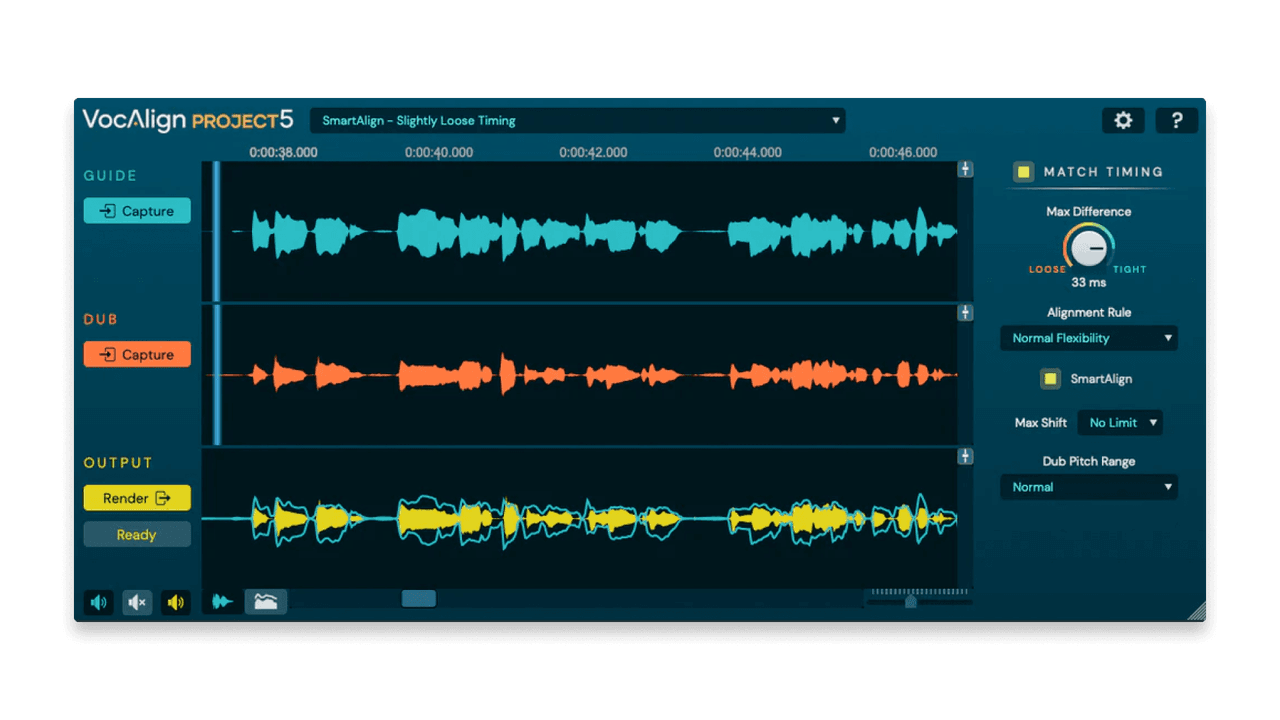The height and width of the screenshot is (720, 1280).
Task: Toggle the SmartAlign switch
Action: click(x=1050, y=379)
